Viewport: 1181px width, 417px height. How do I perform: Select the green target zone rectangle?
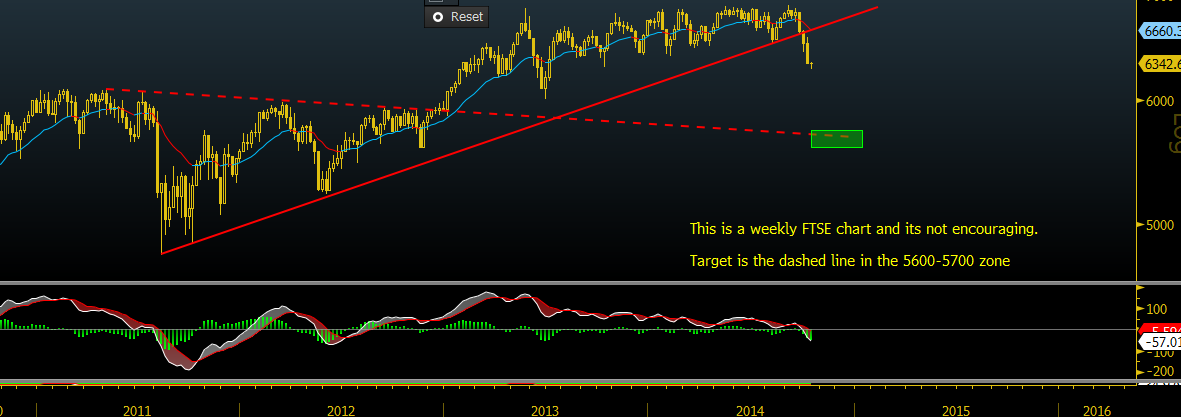pos(836,138)
